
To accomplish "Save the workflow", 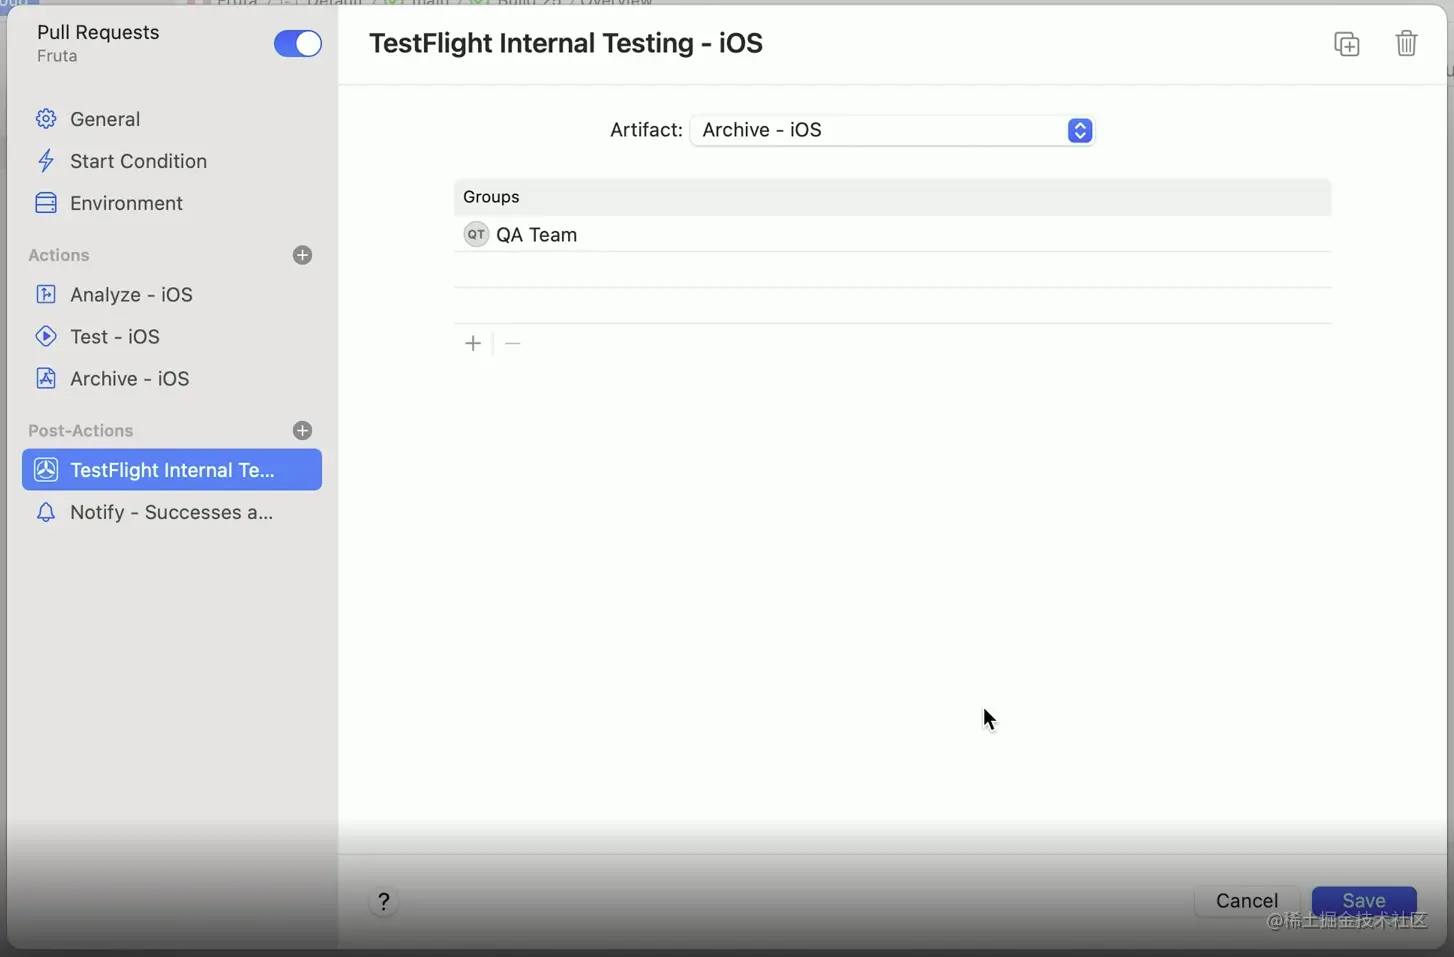I will (1364, 900).
